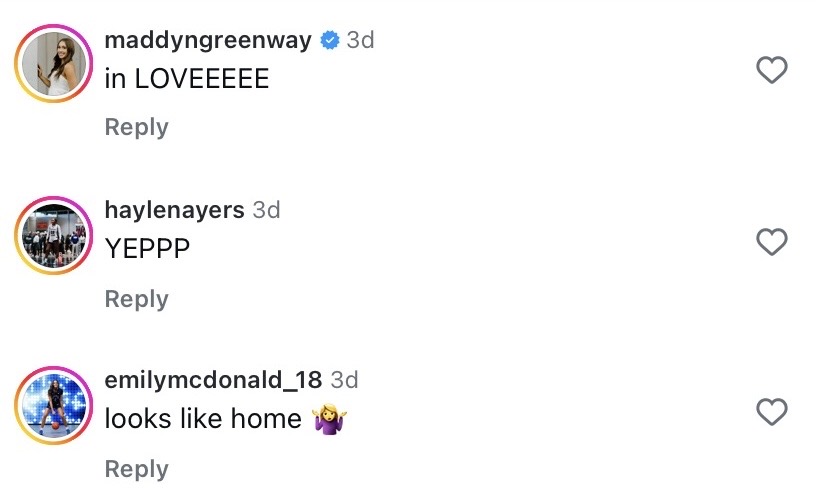This screenshot has width=818, height=498.
Task: Tap heart on emilymcdonald_18's comment
Action: (x=771, y=411)
